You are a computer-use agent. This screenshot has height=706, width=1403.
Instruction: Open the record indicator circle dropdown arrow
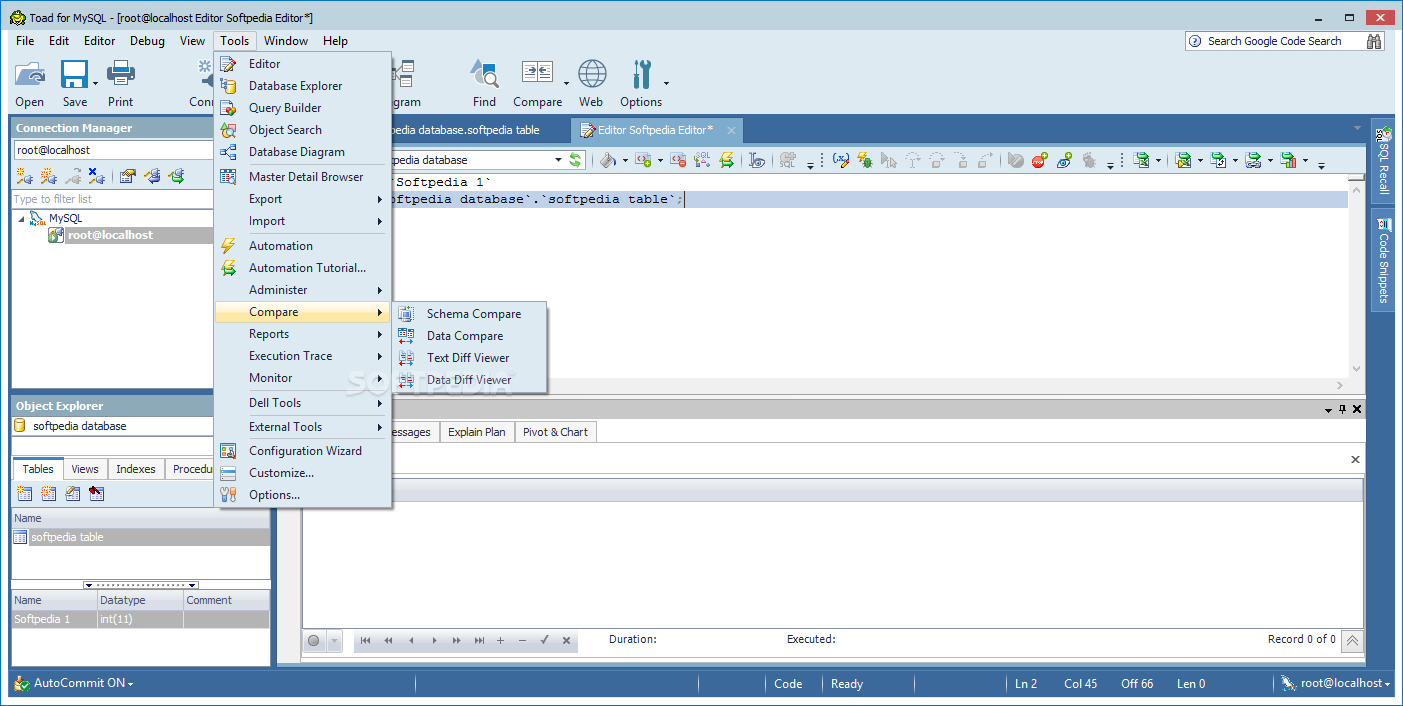[x=333, y=641]
